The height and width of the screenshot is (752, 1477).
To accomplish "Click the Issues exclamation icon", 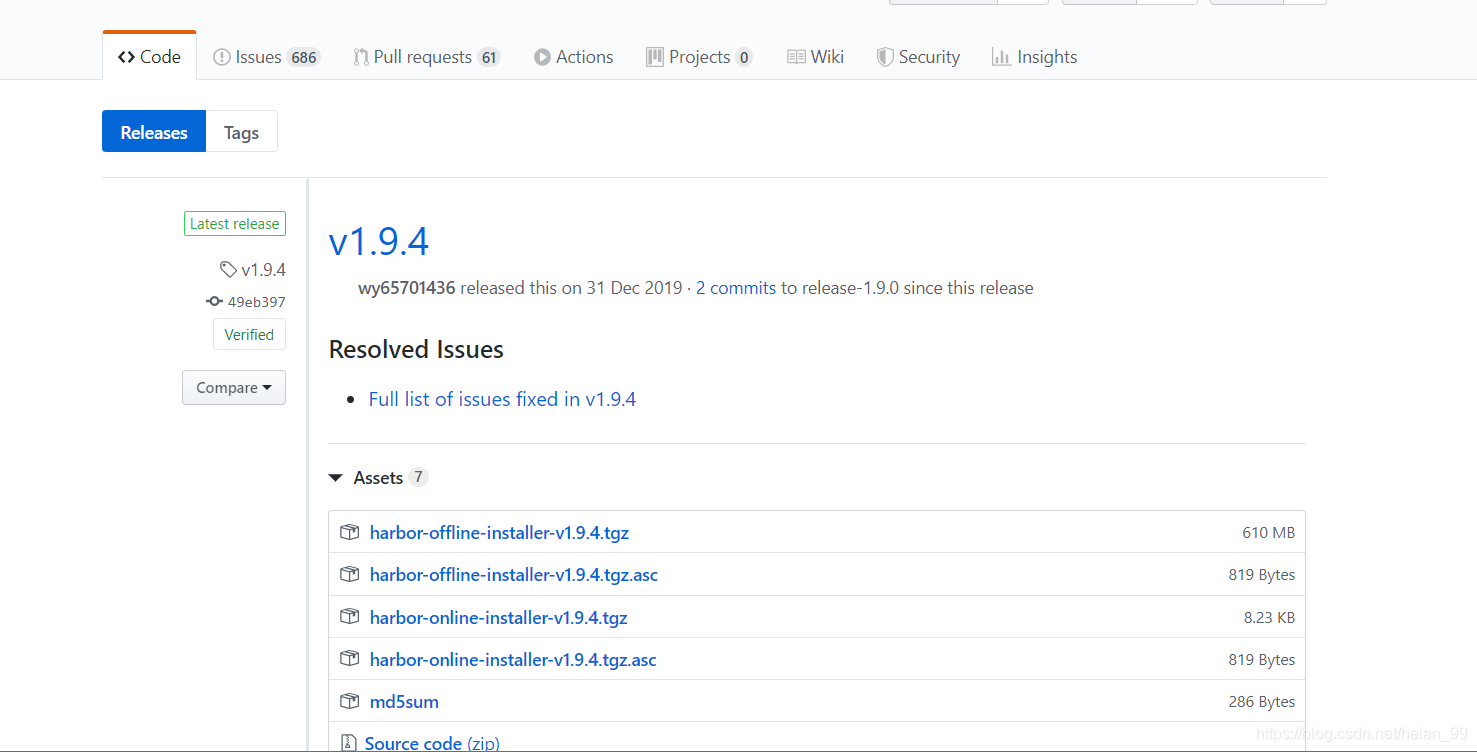I will pyautogui.click(x=222, y=57).
